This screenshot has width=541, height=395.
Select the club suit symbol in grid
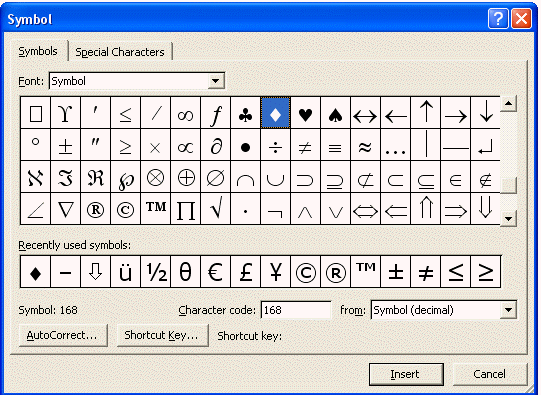(x=245, y=113)
